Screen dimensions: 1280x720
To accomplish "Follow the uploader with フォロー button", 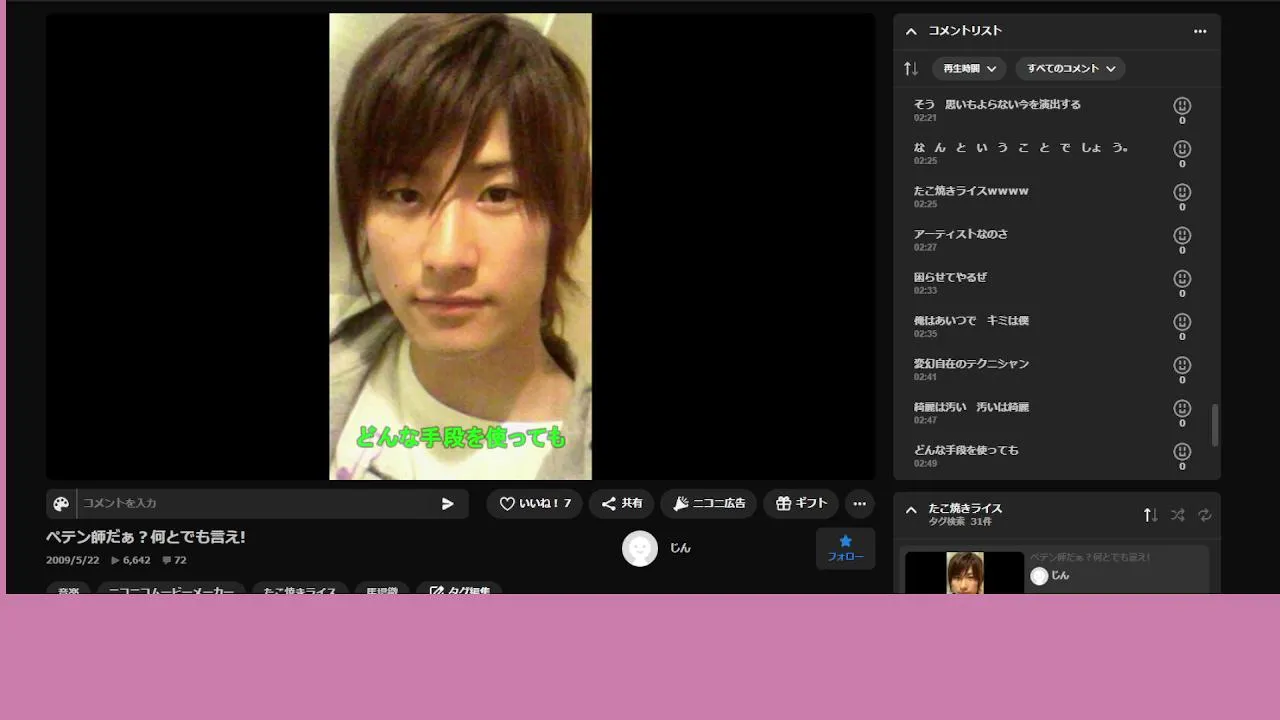I will coord(845,548).
